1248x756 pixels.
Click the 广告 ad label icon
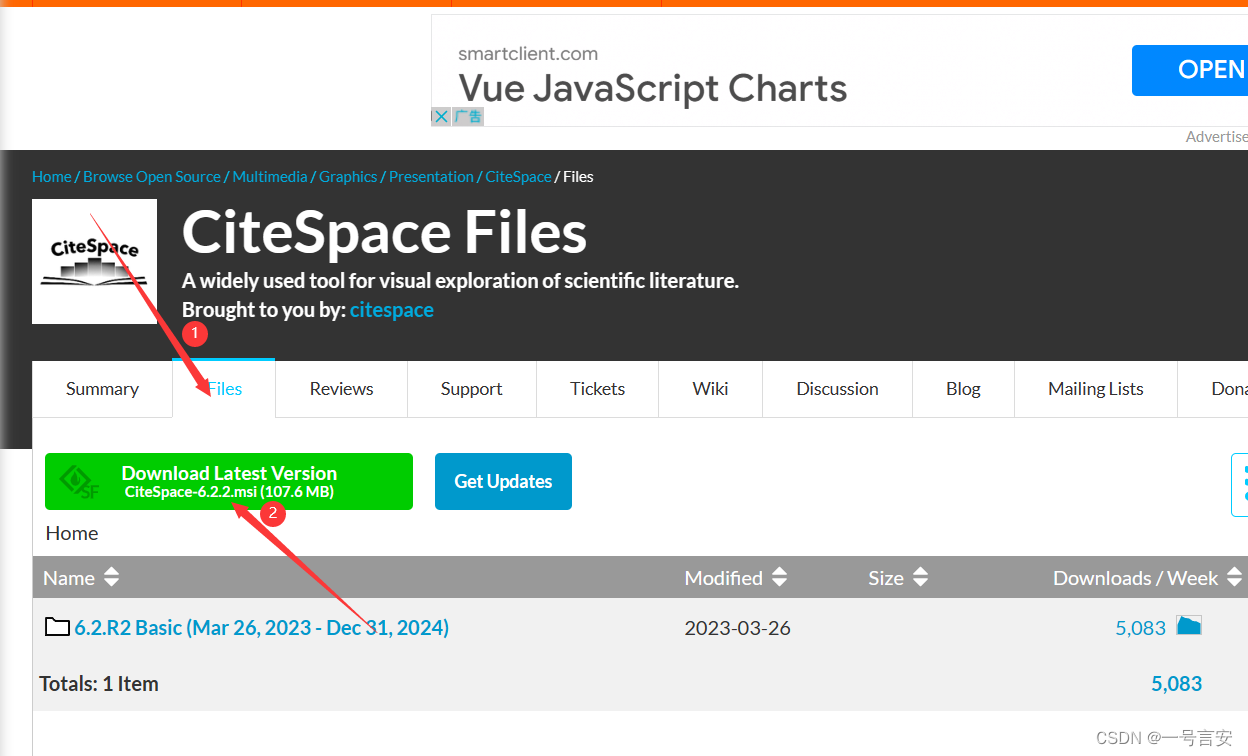468,116
